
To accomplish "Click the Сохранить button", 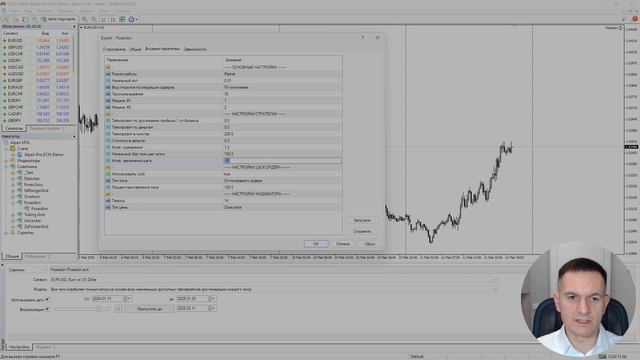I will tap(362, 231).
